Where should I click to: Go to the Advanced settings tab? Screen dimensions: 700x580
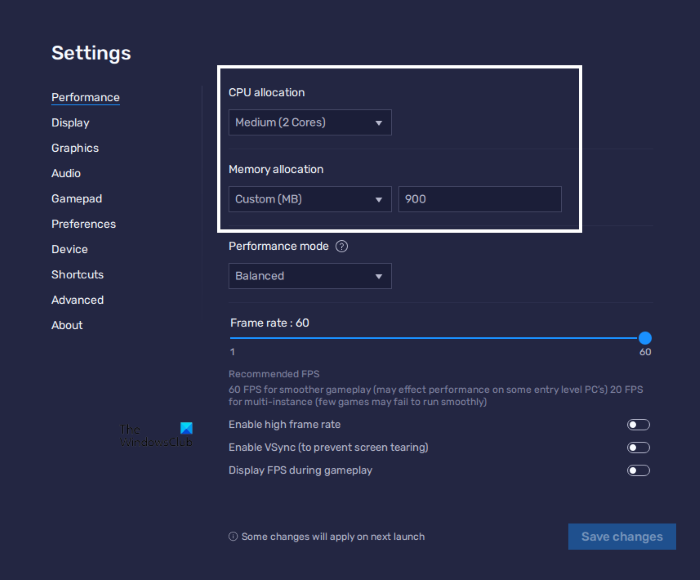click(77, 300)
